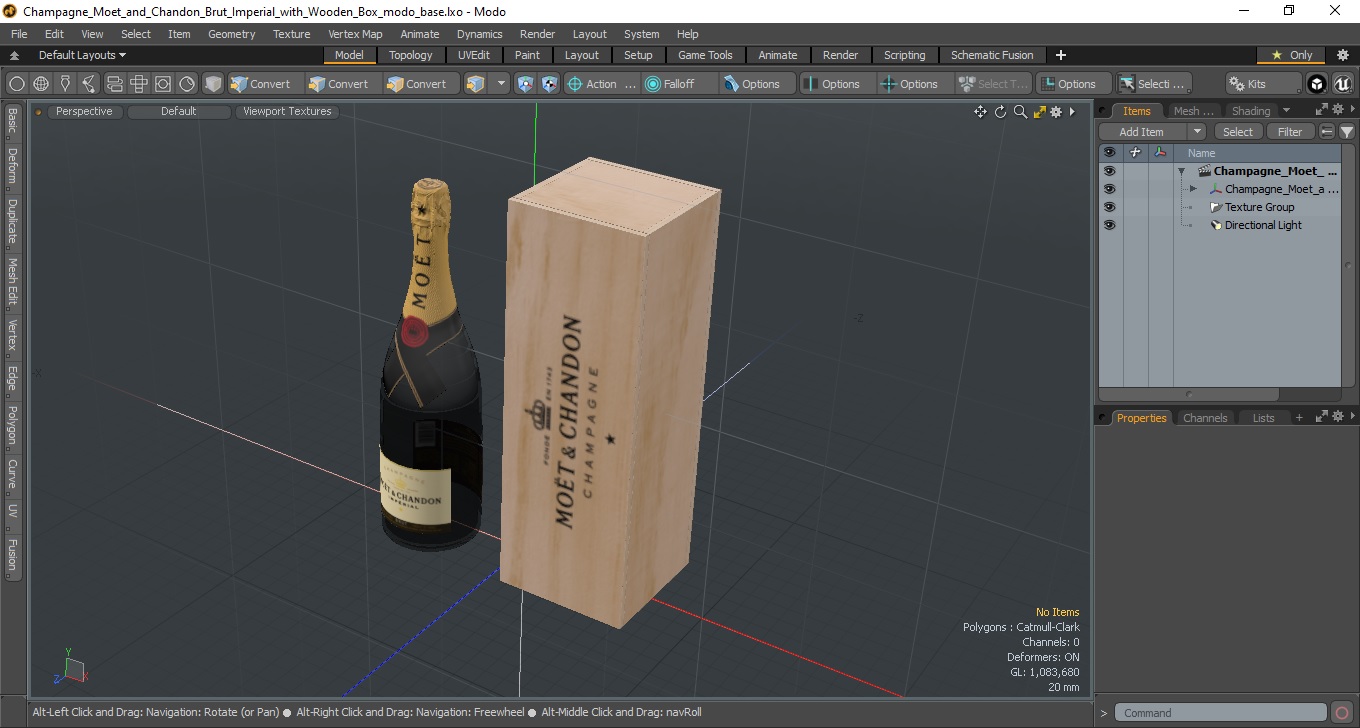
Task: Open the Viewport Textures dropdown
Action: (x=287, y=111)
